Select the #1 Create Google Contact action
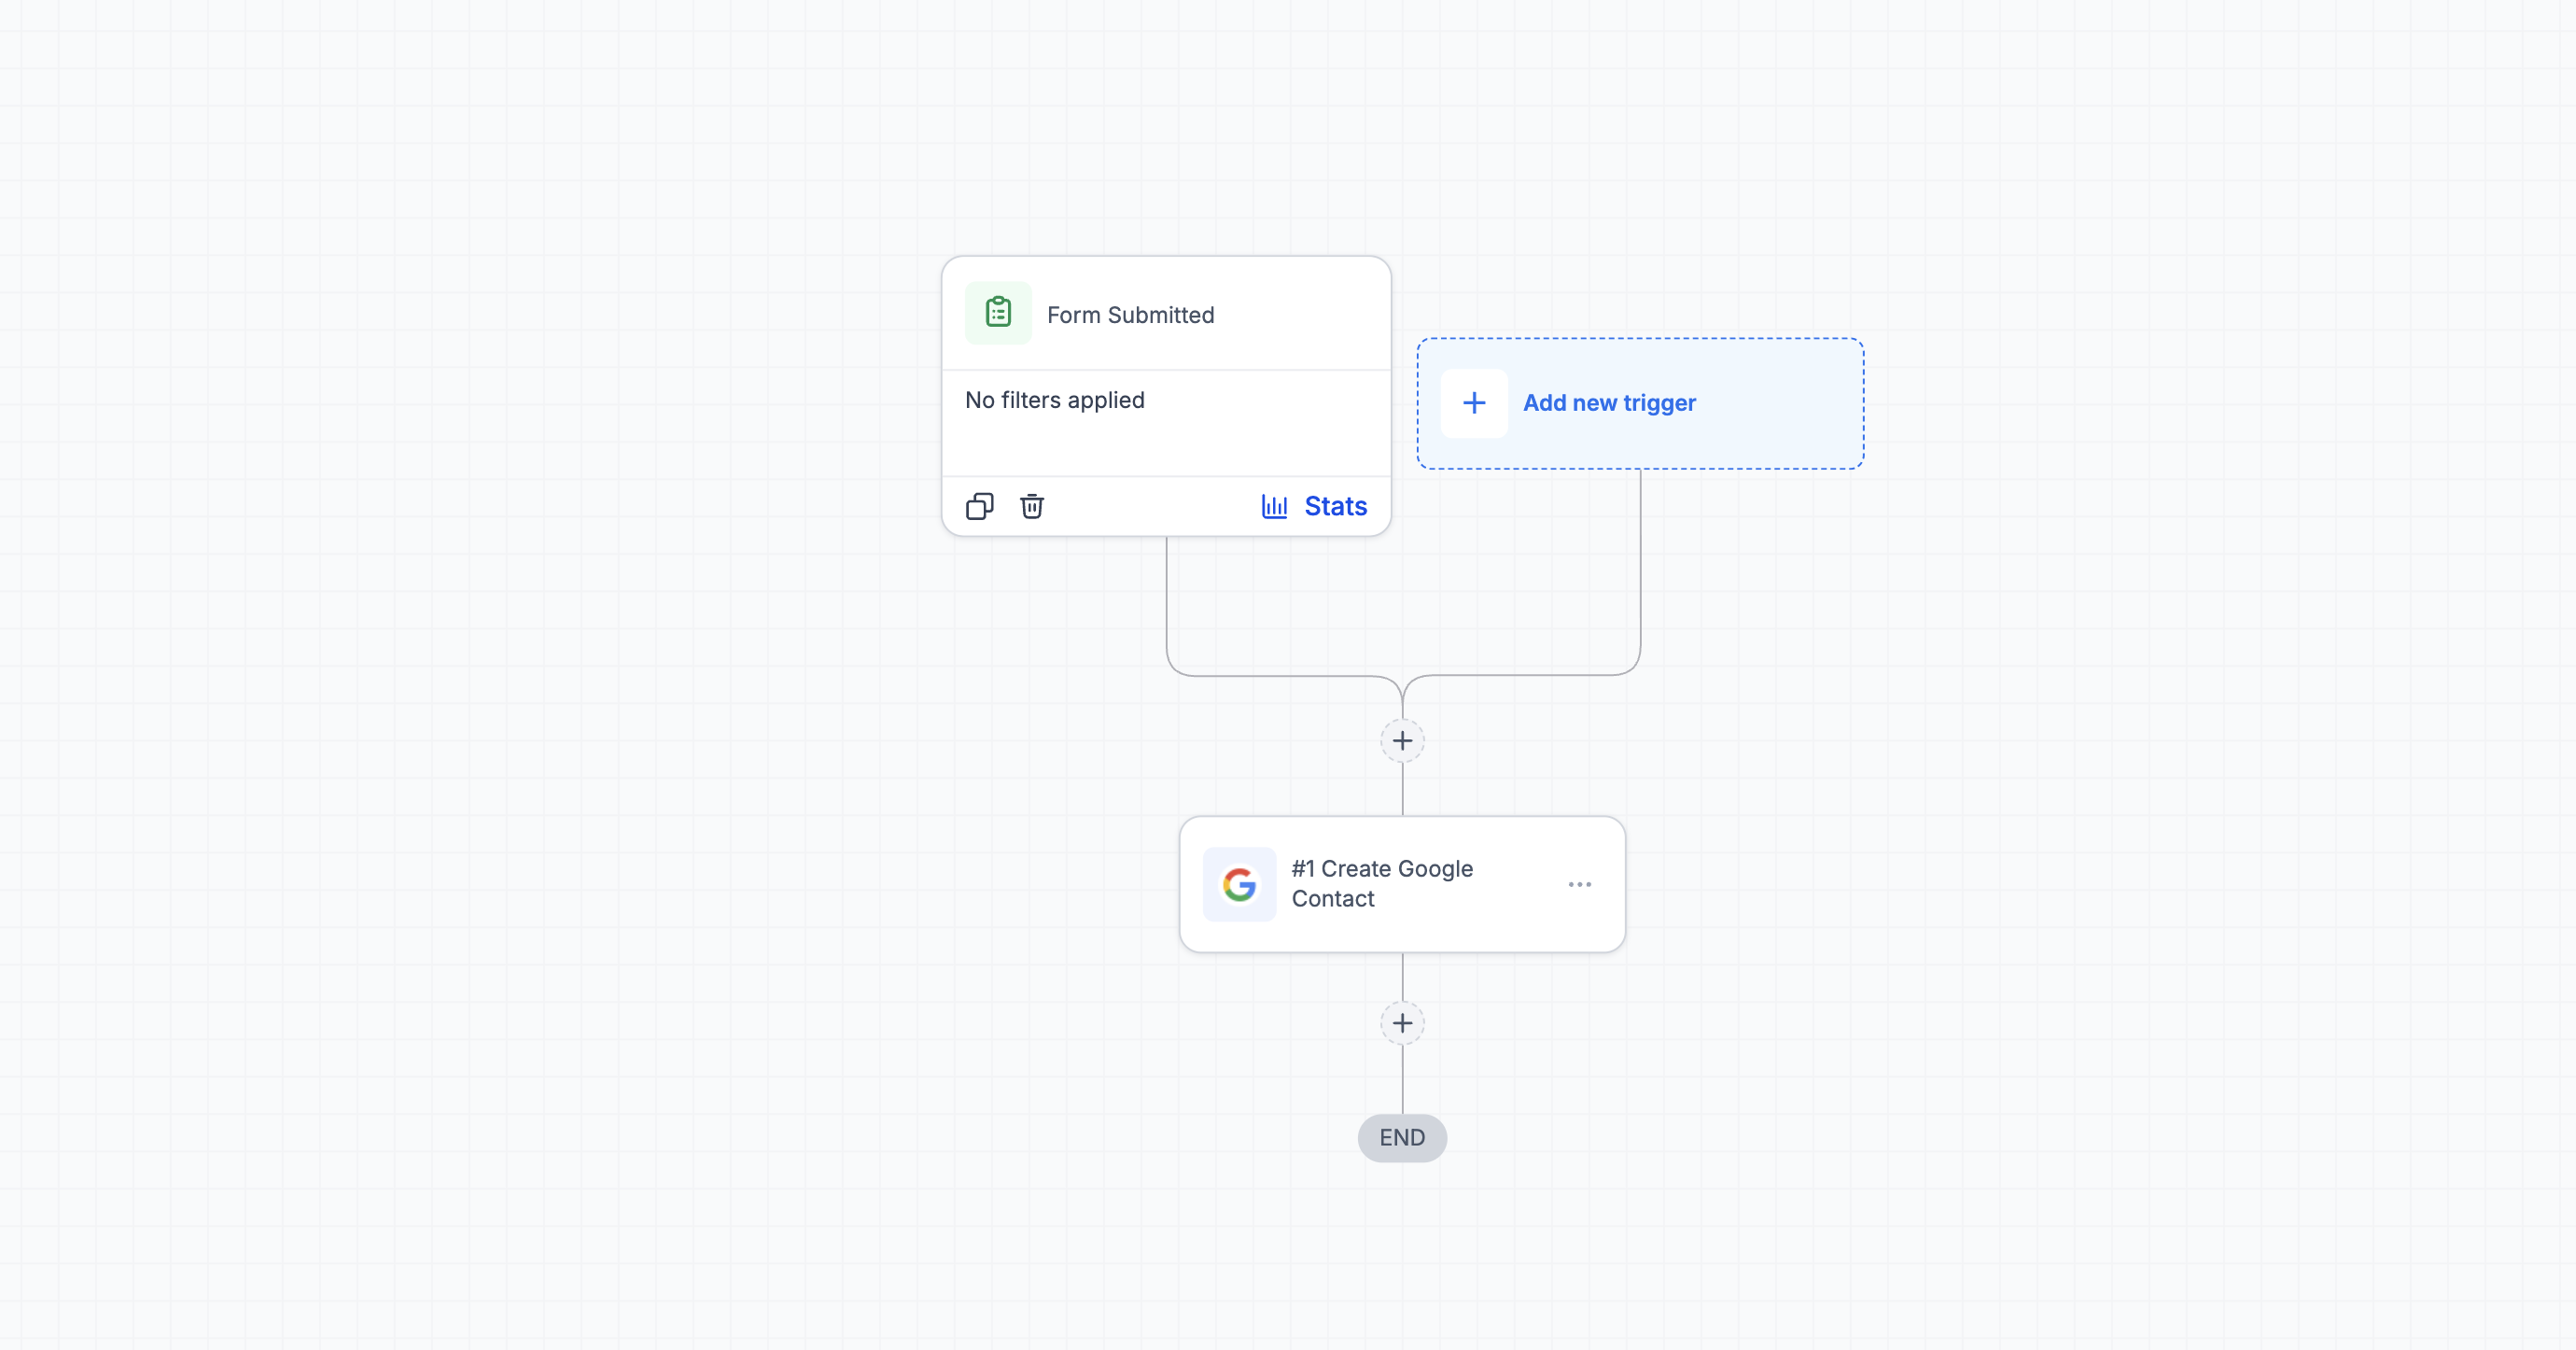Screen dimensions: 2576x1350 1402,884
